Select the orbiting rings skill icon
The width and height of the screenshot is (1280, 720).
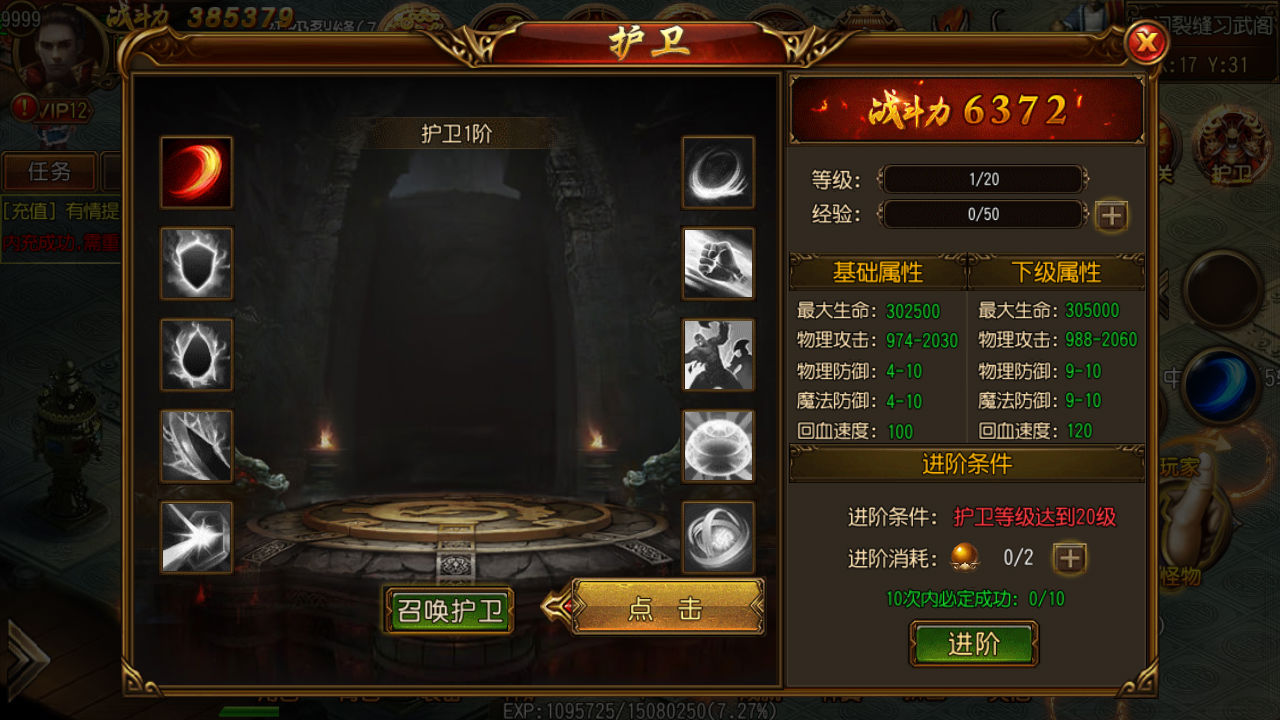point(718,537)
